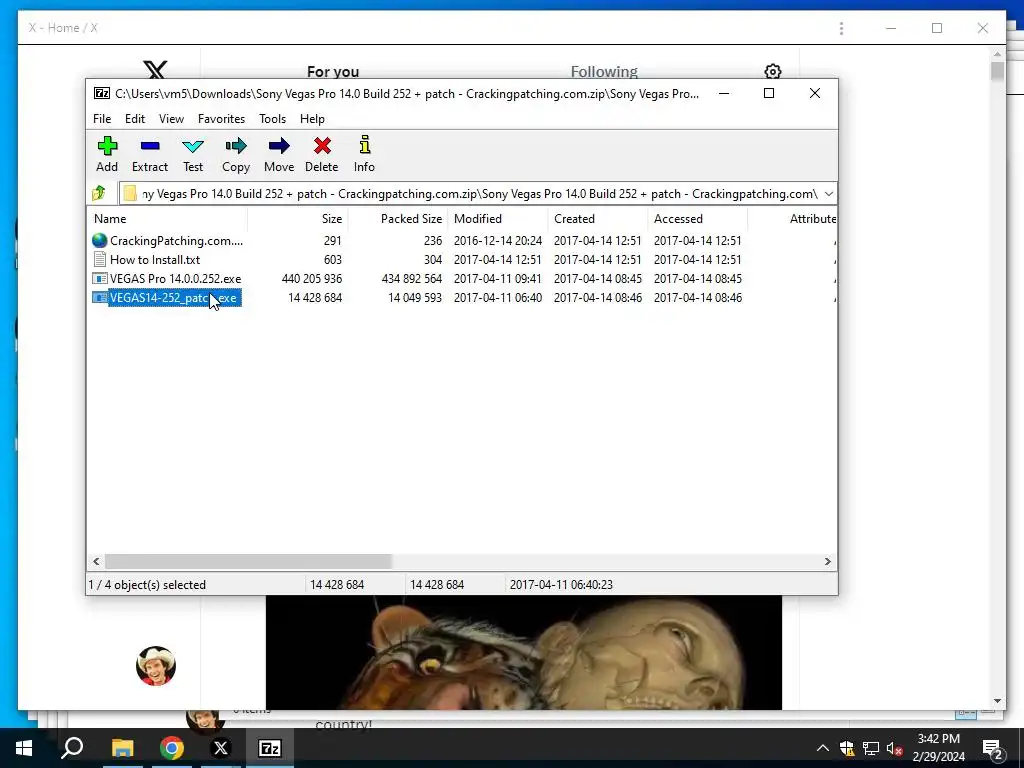Open the View menu
The image size is (1024, 768).
pos(171,119)
